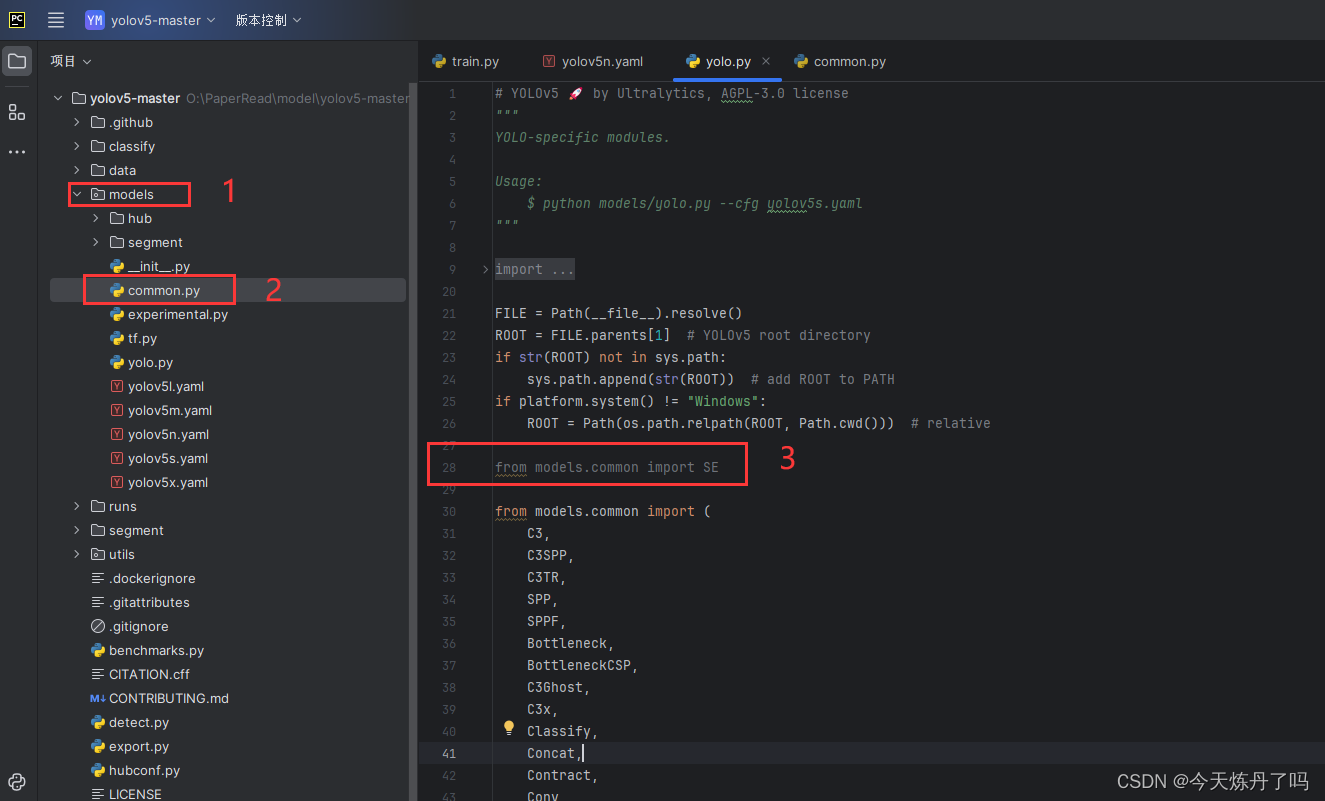Switch to the yolov5n.yaml tab
The image size is (1325, 801).
coord(593,61)
